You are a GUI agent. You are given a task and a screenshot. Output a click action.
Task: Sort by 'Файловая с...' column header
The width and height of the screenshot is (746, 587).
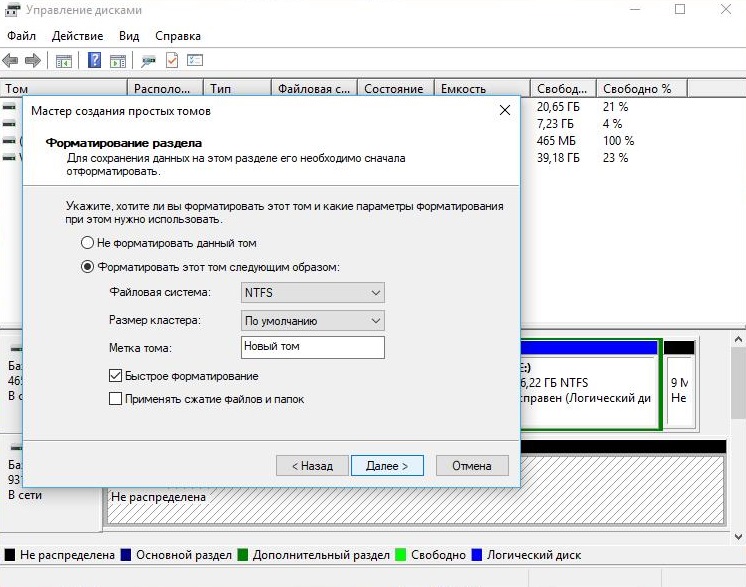[x=314, y=89]
